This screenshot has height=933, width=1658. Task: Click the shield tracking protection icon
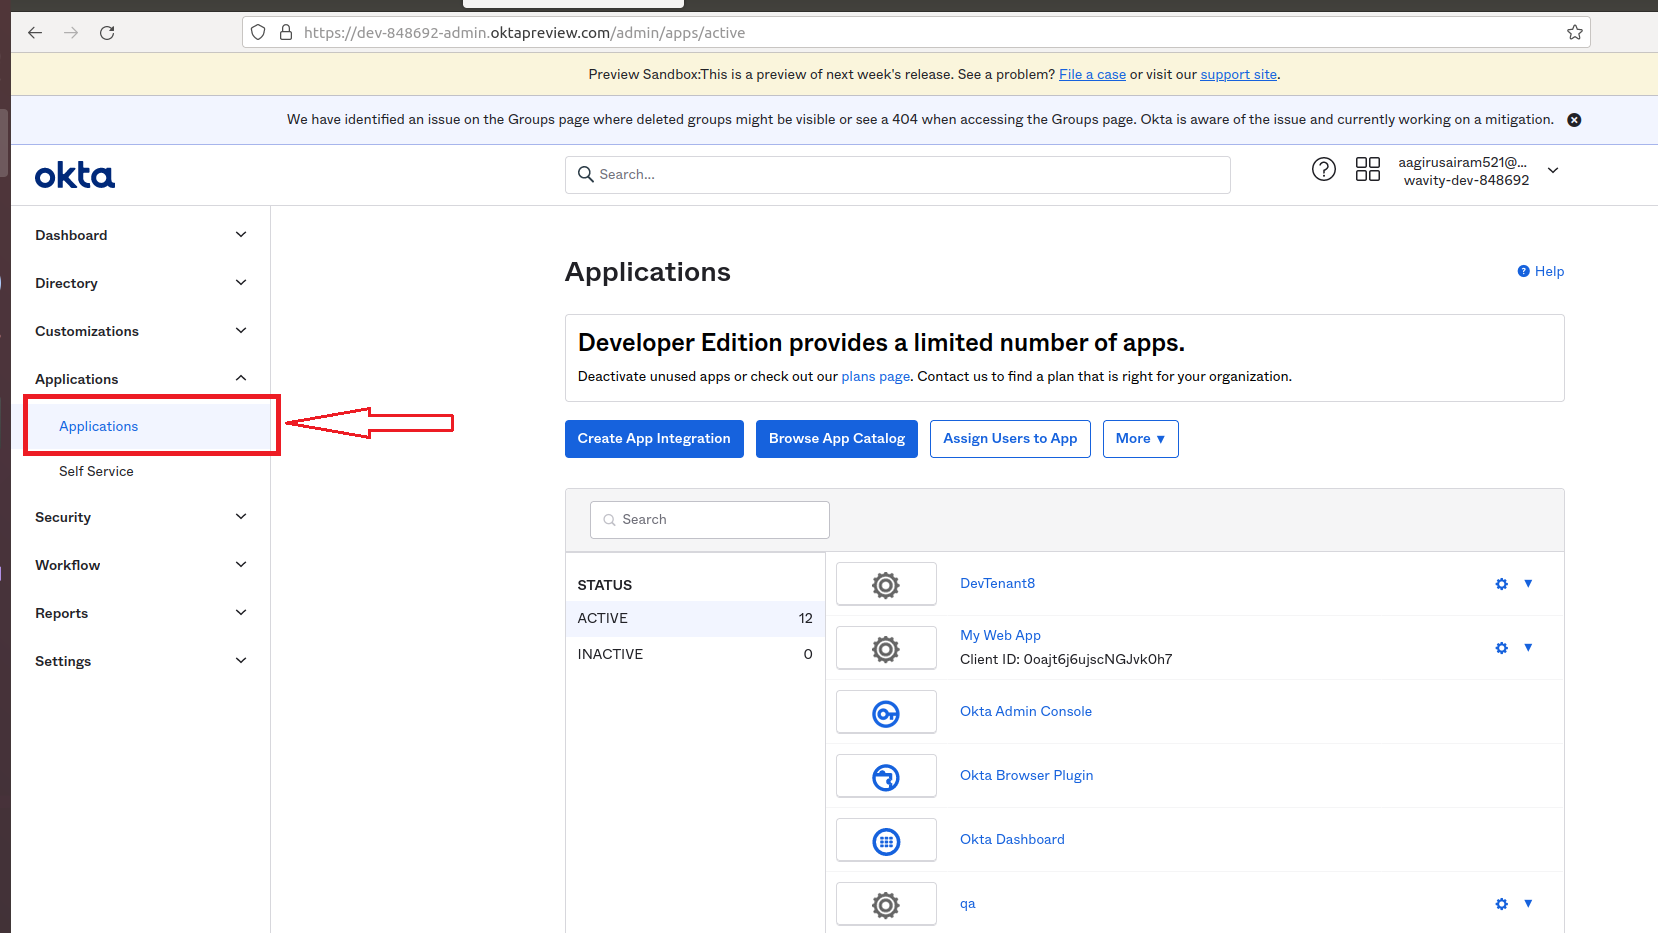pyautogui.click(x=258, y=32)
